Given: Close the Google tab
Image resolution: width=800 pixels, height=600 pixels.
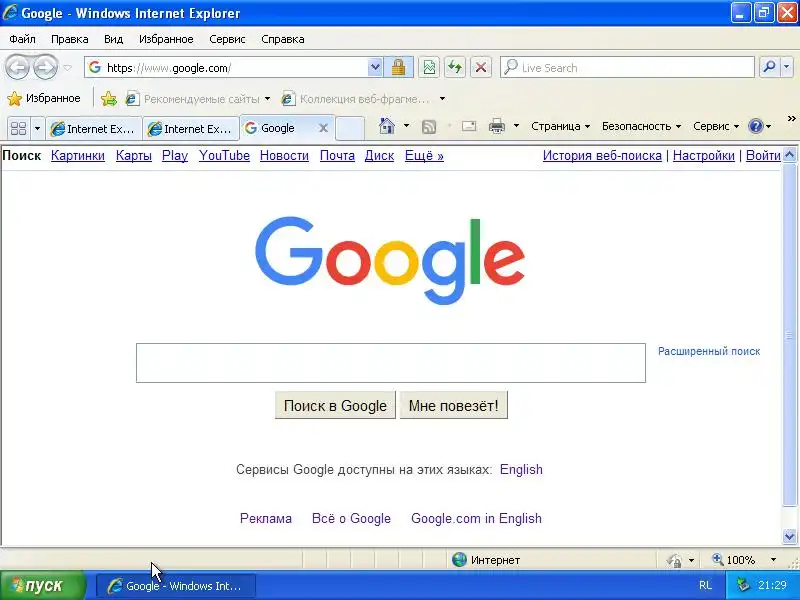Looking at the screenshot, I should [x=323, y=128].
